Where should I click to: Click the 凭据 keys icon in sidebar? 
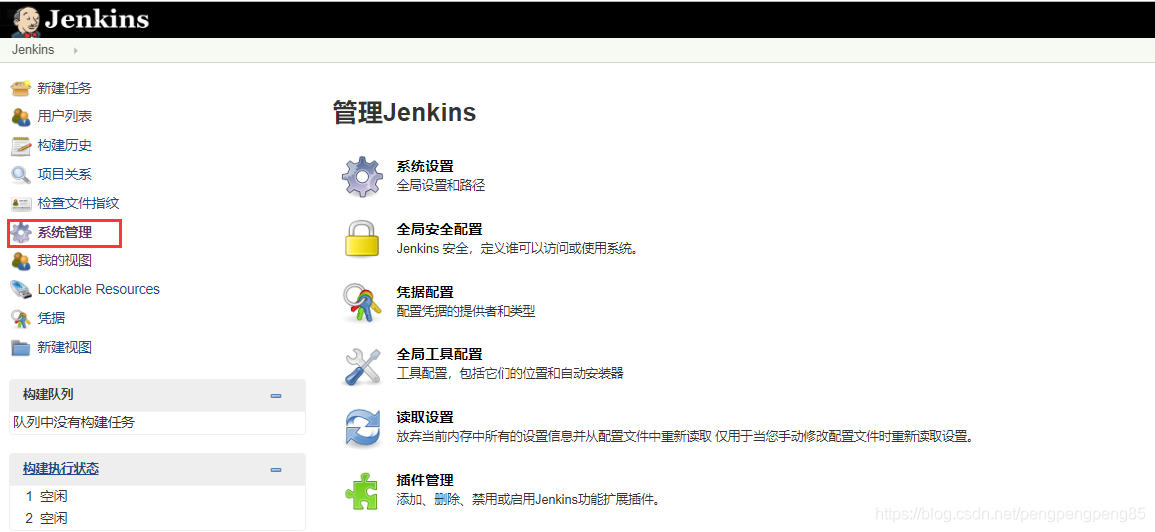click(x=21, y=318)
